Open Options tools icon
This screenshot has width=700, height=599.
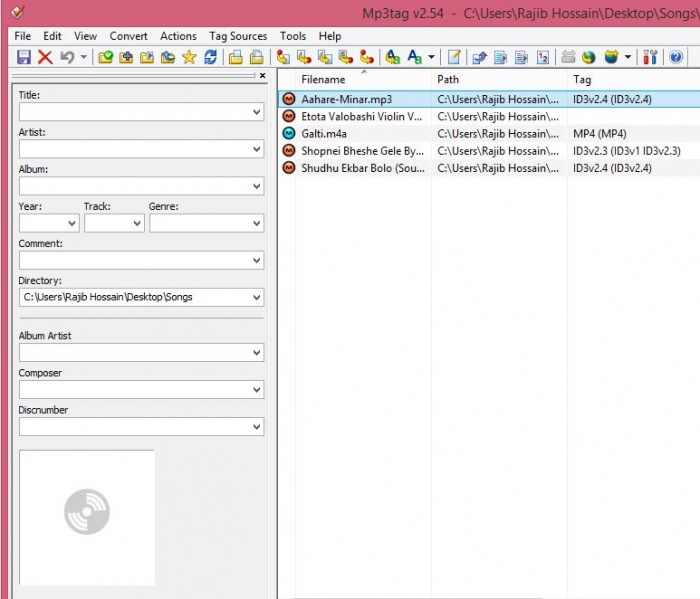650,57
